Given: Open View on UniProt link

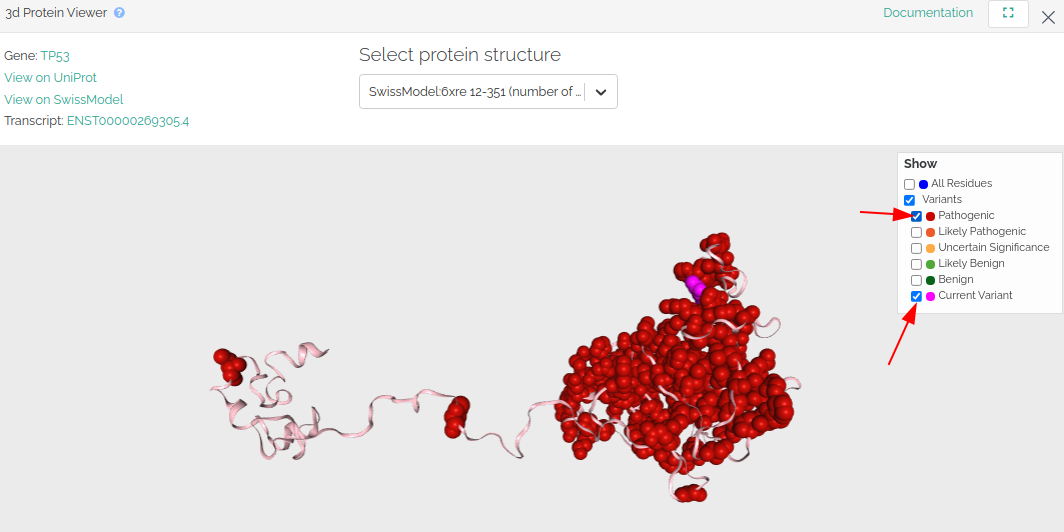Looking at the screenshot, I should pos(50,78).
